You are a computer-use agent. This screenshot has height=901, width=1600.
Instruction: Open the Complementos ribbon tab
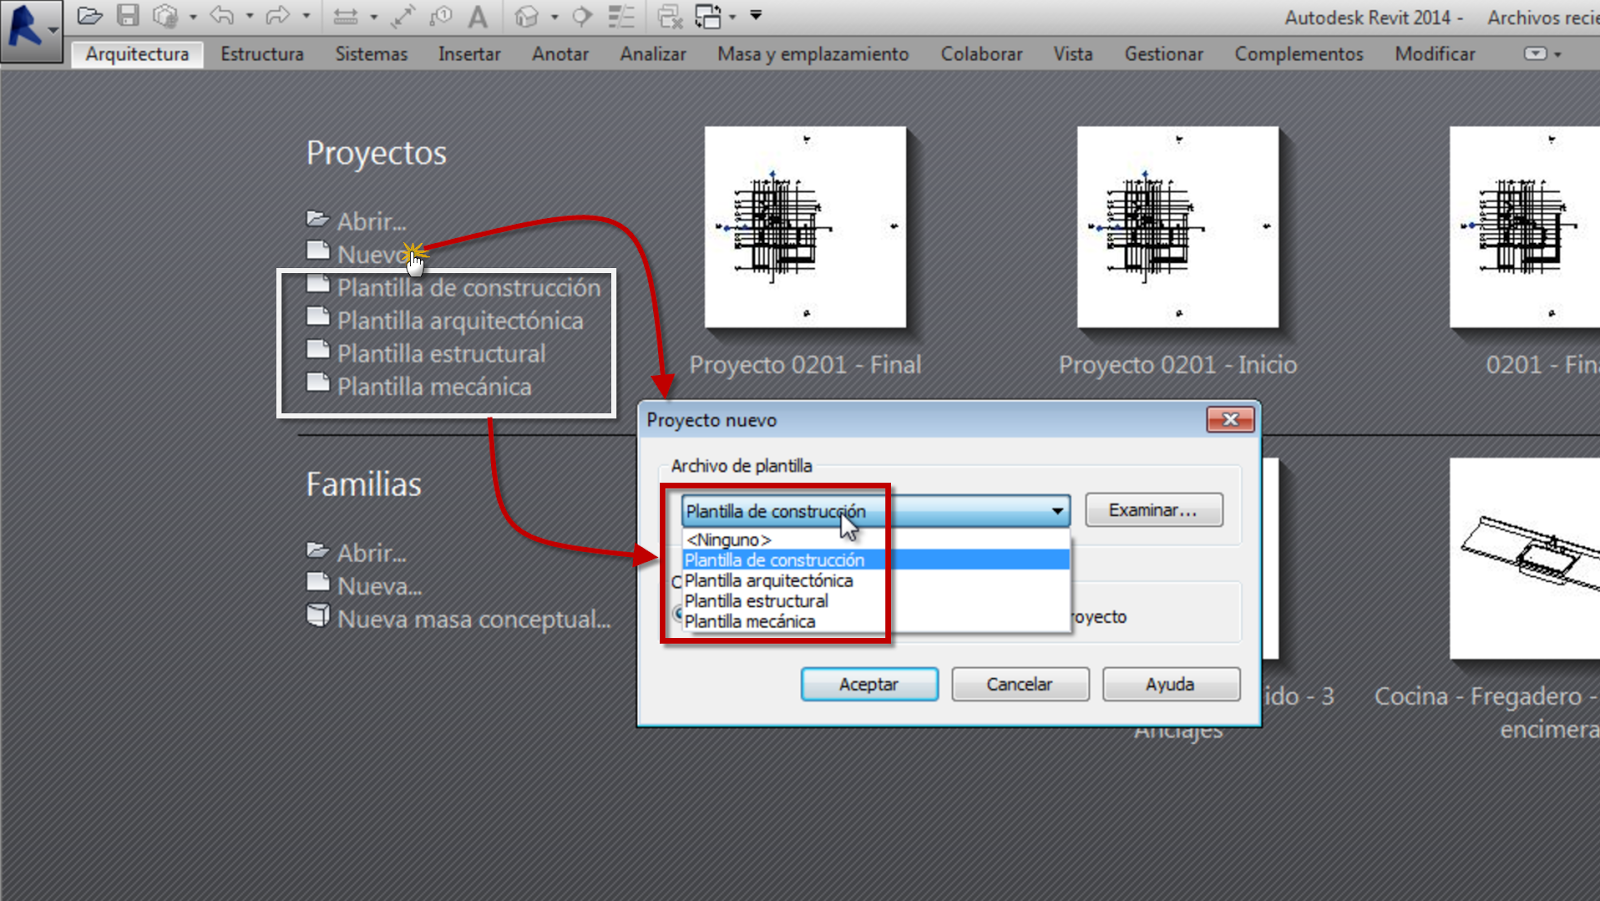1299,54
